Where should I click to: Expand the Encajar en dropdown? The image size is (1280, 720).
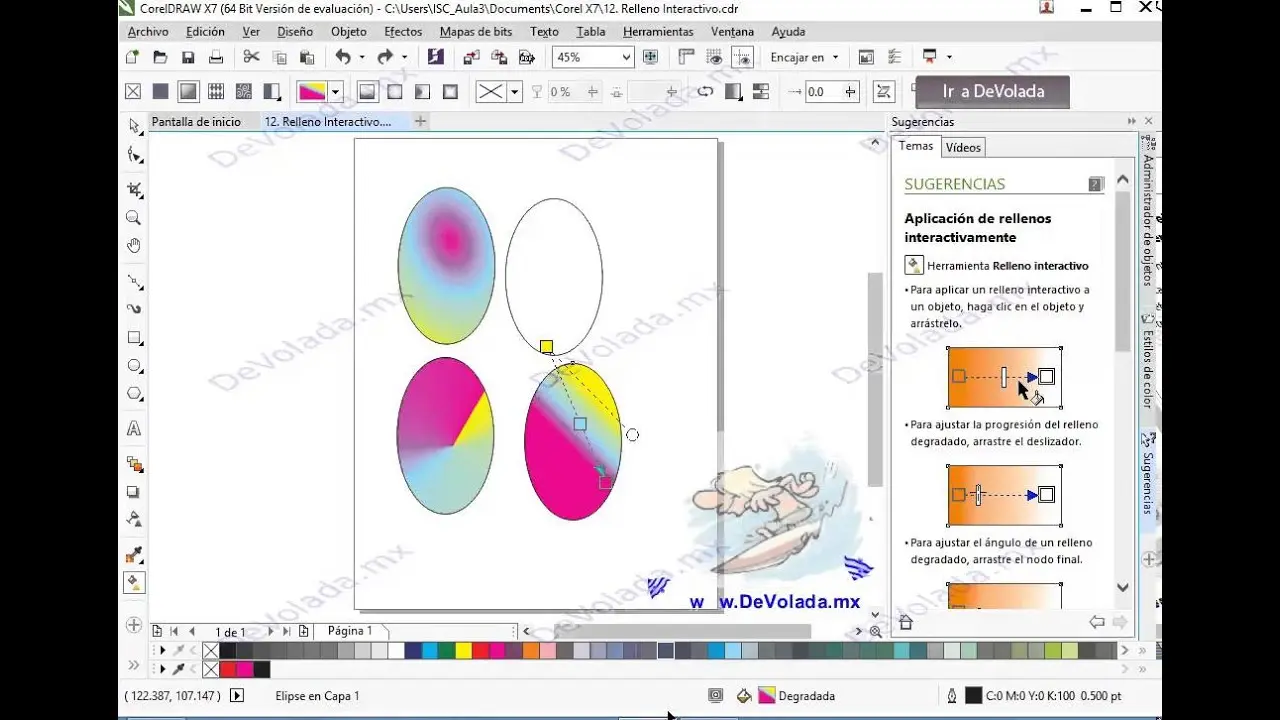835,57
